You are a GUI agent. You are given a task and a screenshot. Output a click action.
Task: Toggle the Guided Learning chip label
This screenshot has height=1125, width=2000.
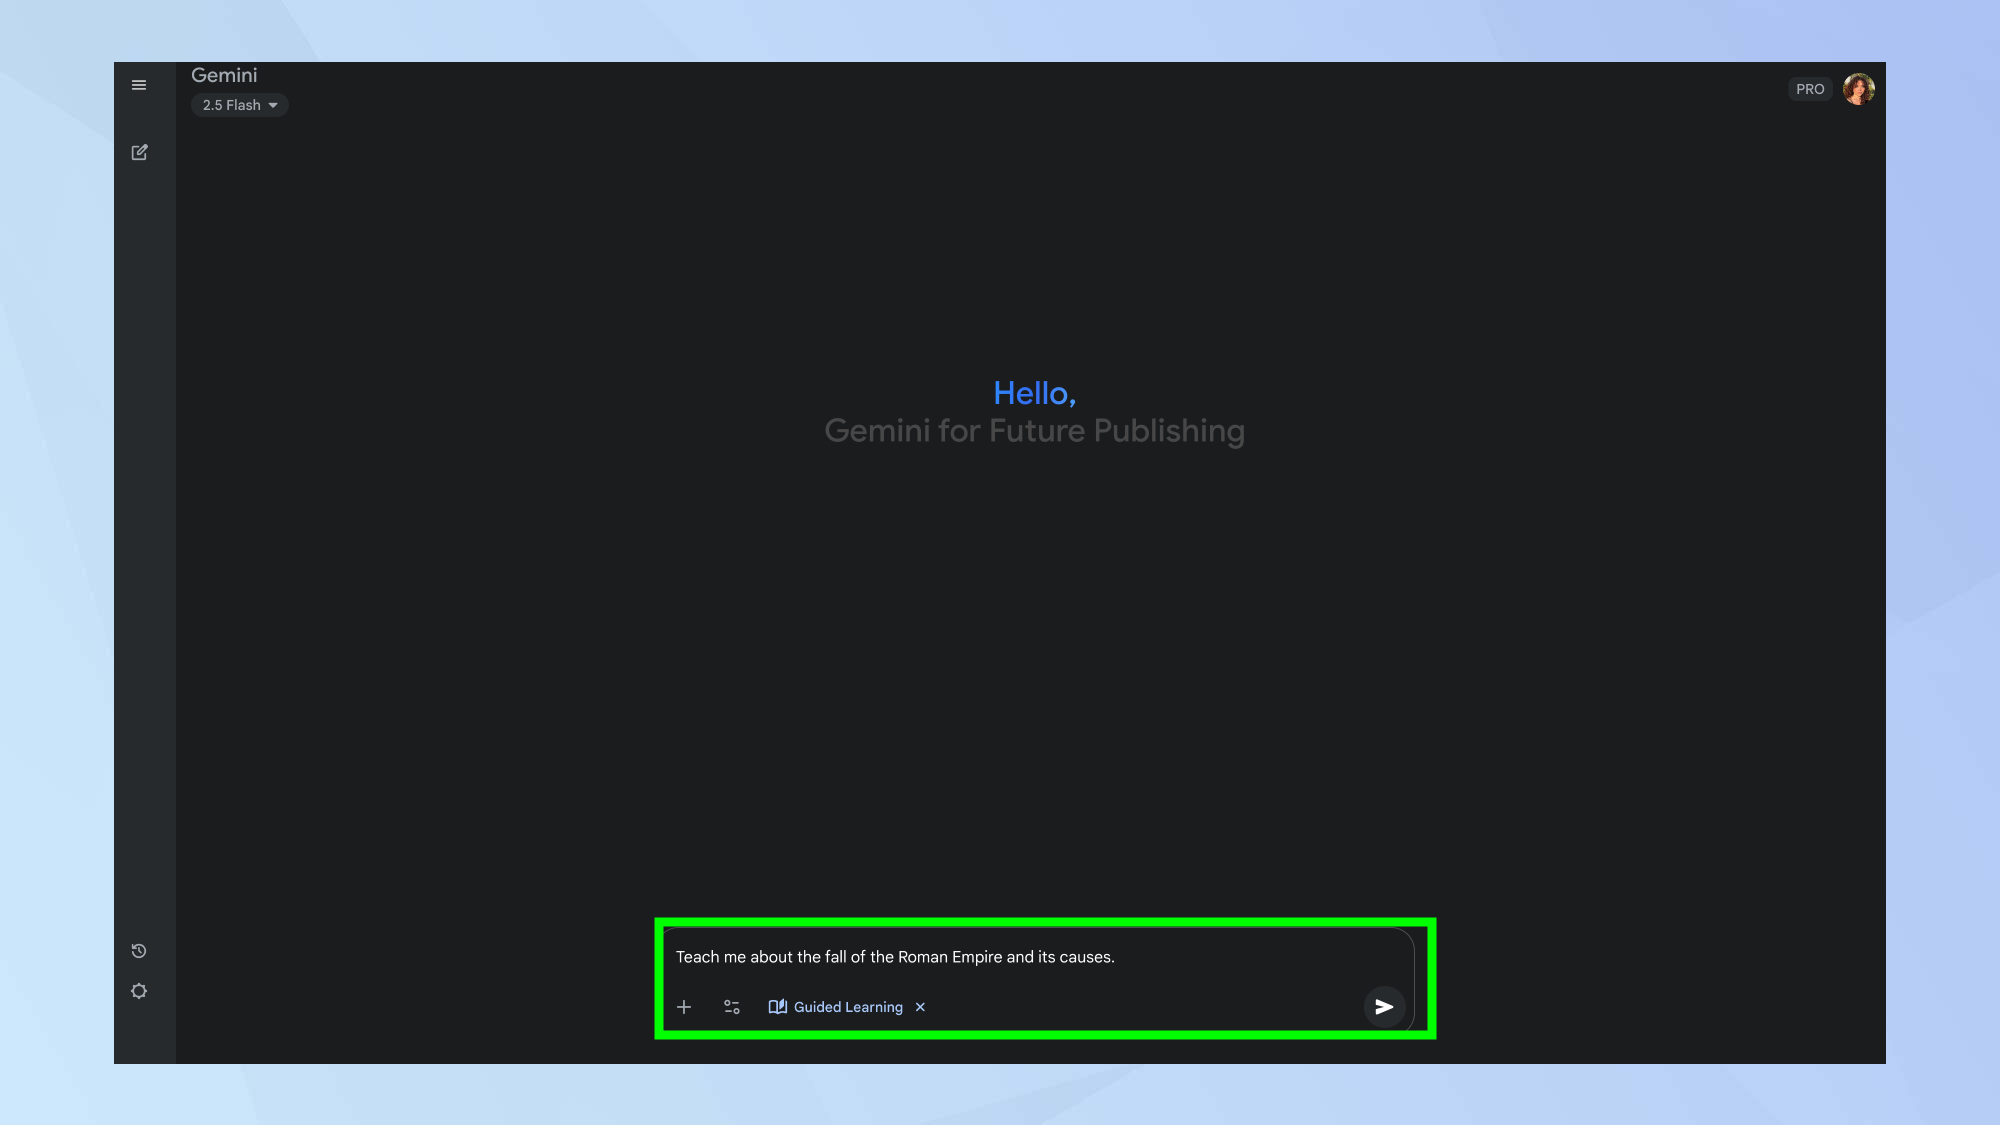848,1007
